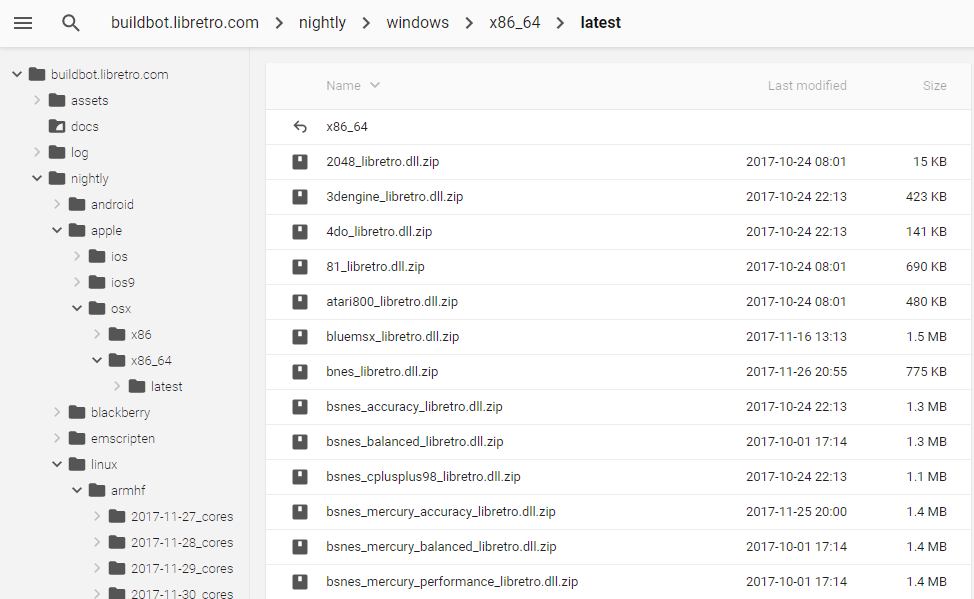Click the log folder icon in tree

[x=57, y=152]
